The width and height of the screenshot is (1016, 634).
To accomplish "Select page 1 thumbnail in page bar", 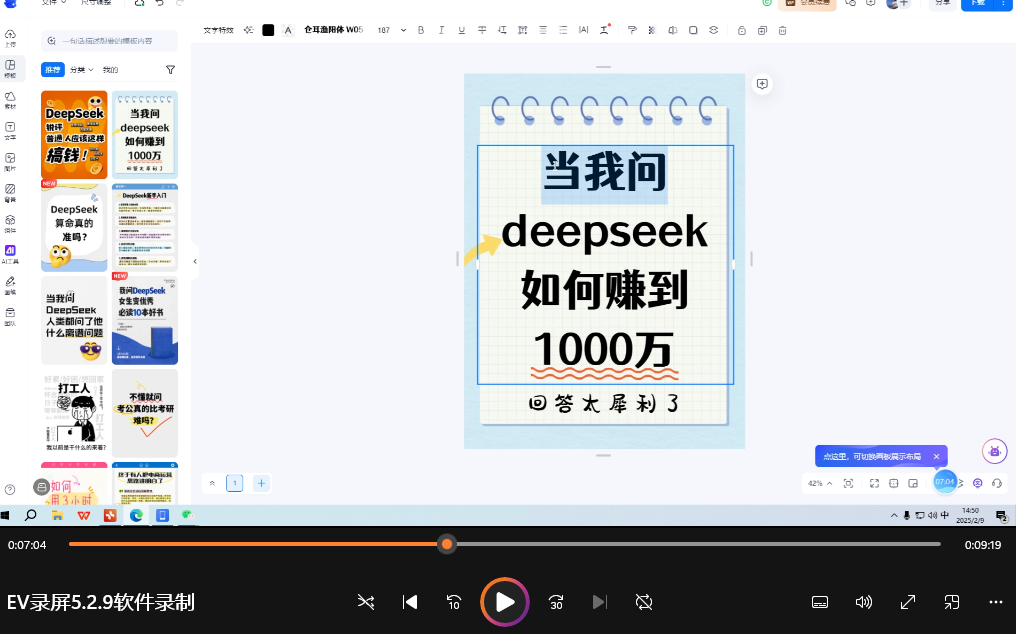I will pos(235,483).
